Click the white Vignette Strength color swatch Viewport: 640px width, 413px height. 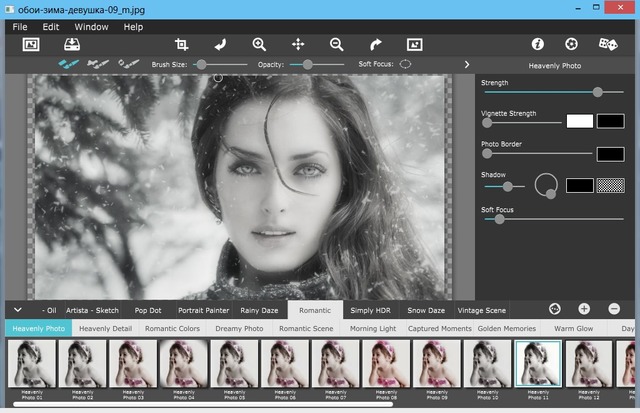[x=579, y=121]
